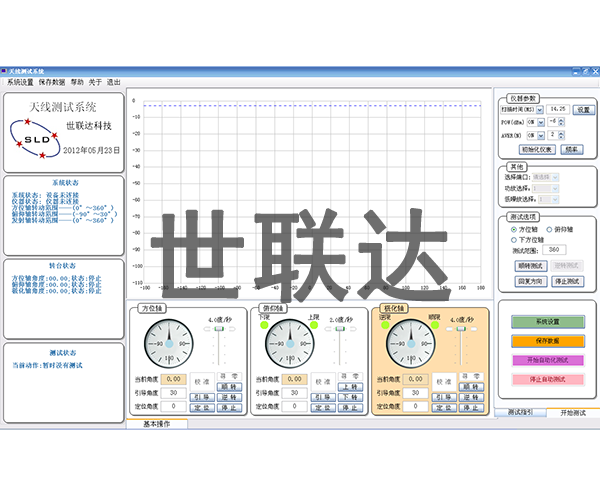Open the 扫描时间(MS) parameter dropdown
600x487 pixels.
point(540,110)
